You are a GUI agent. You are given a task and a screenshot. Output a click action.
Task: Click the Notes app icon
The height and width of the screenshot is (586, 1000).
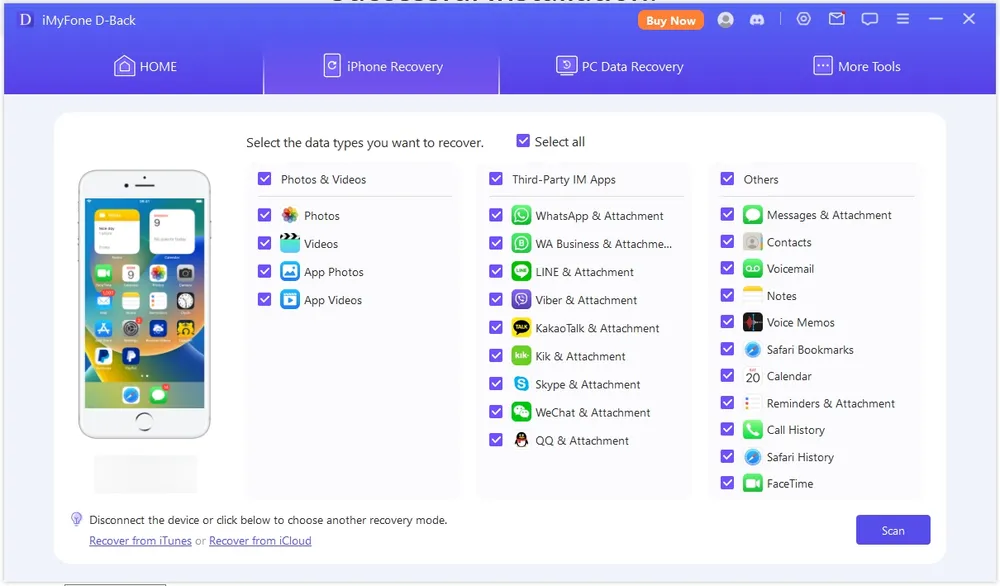[x=753, y=295]
